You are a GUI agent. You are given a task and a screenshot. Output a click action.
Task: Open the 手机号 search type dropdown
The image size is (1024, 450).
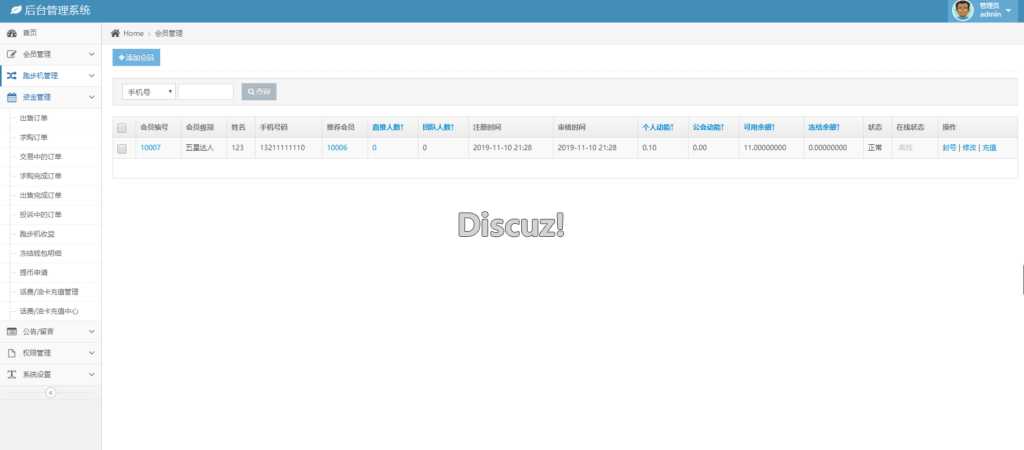tap(149, 91)
